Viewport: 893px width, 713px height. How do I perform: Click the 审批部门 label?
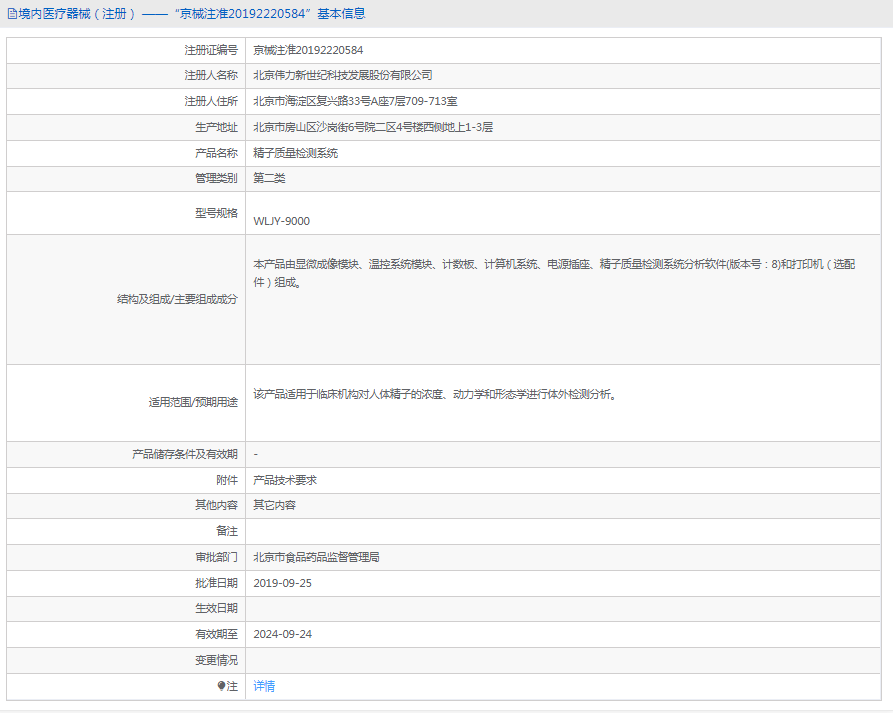216,557
